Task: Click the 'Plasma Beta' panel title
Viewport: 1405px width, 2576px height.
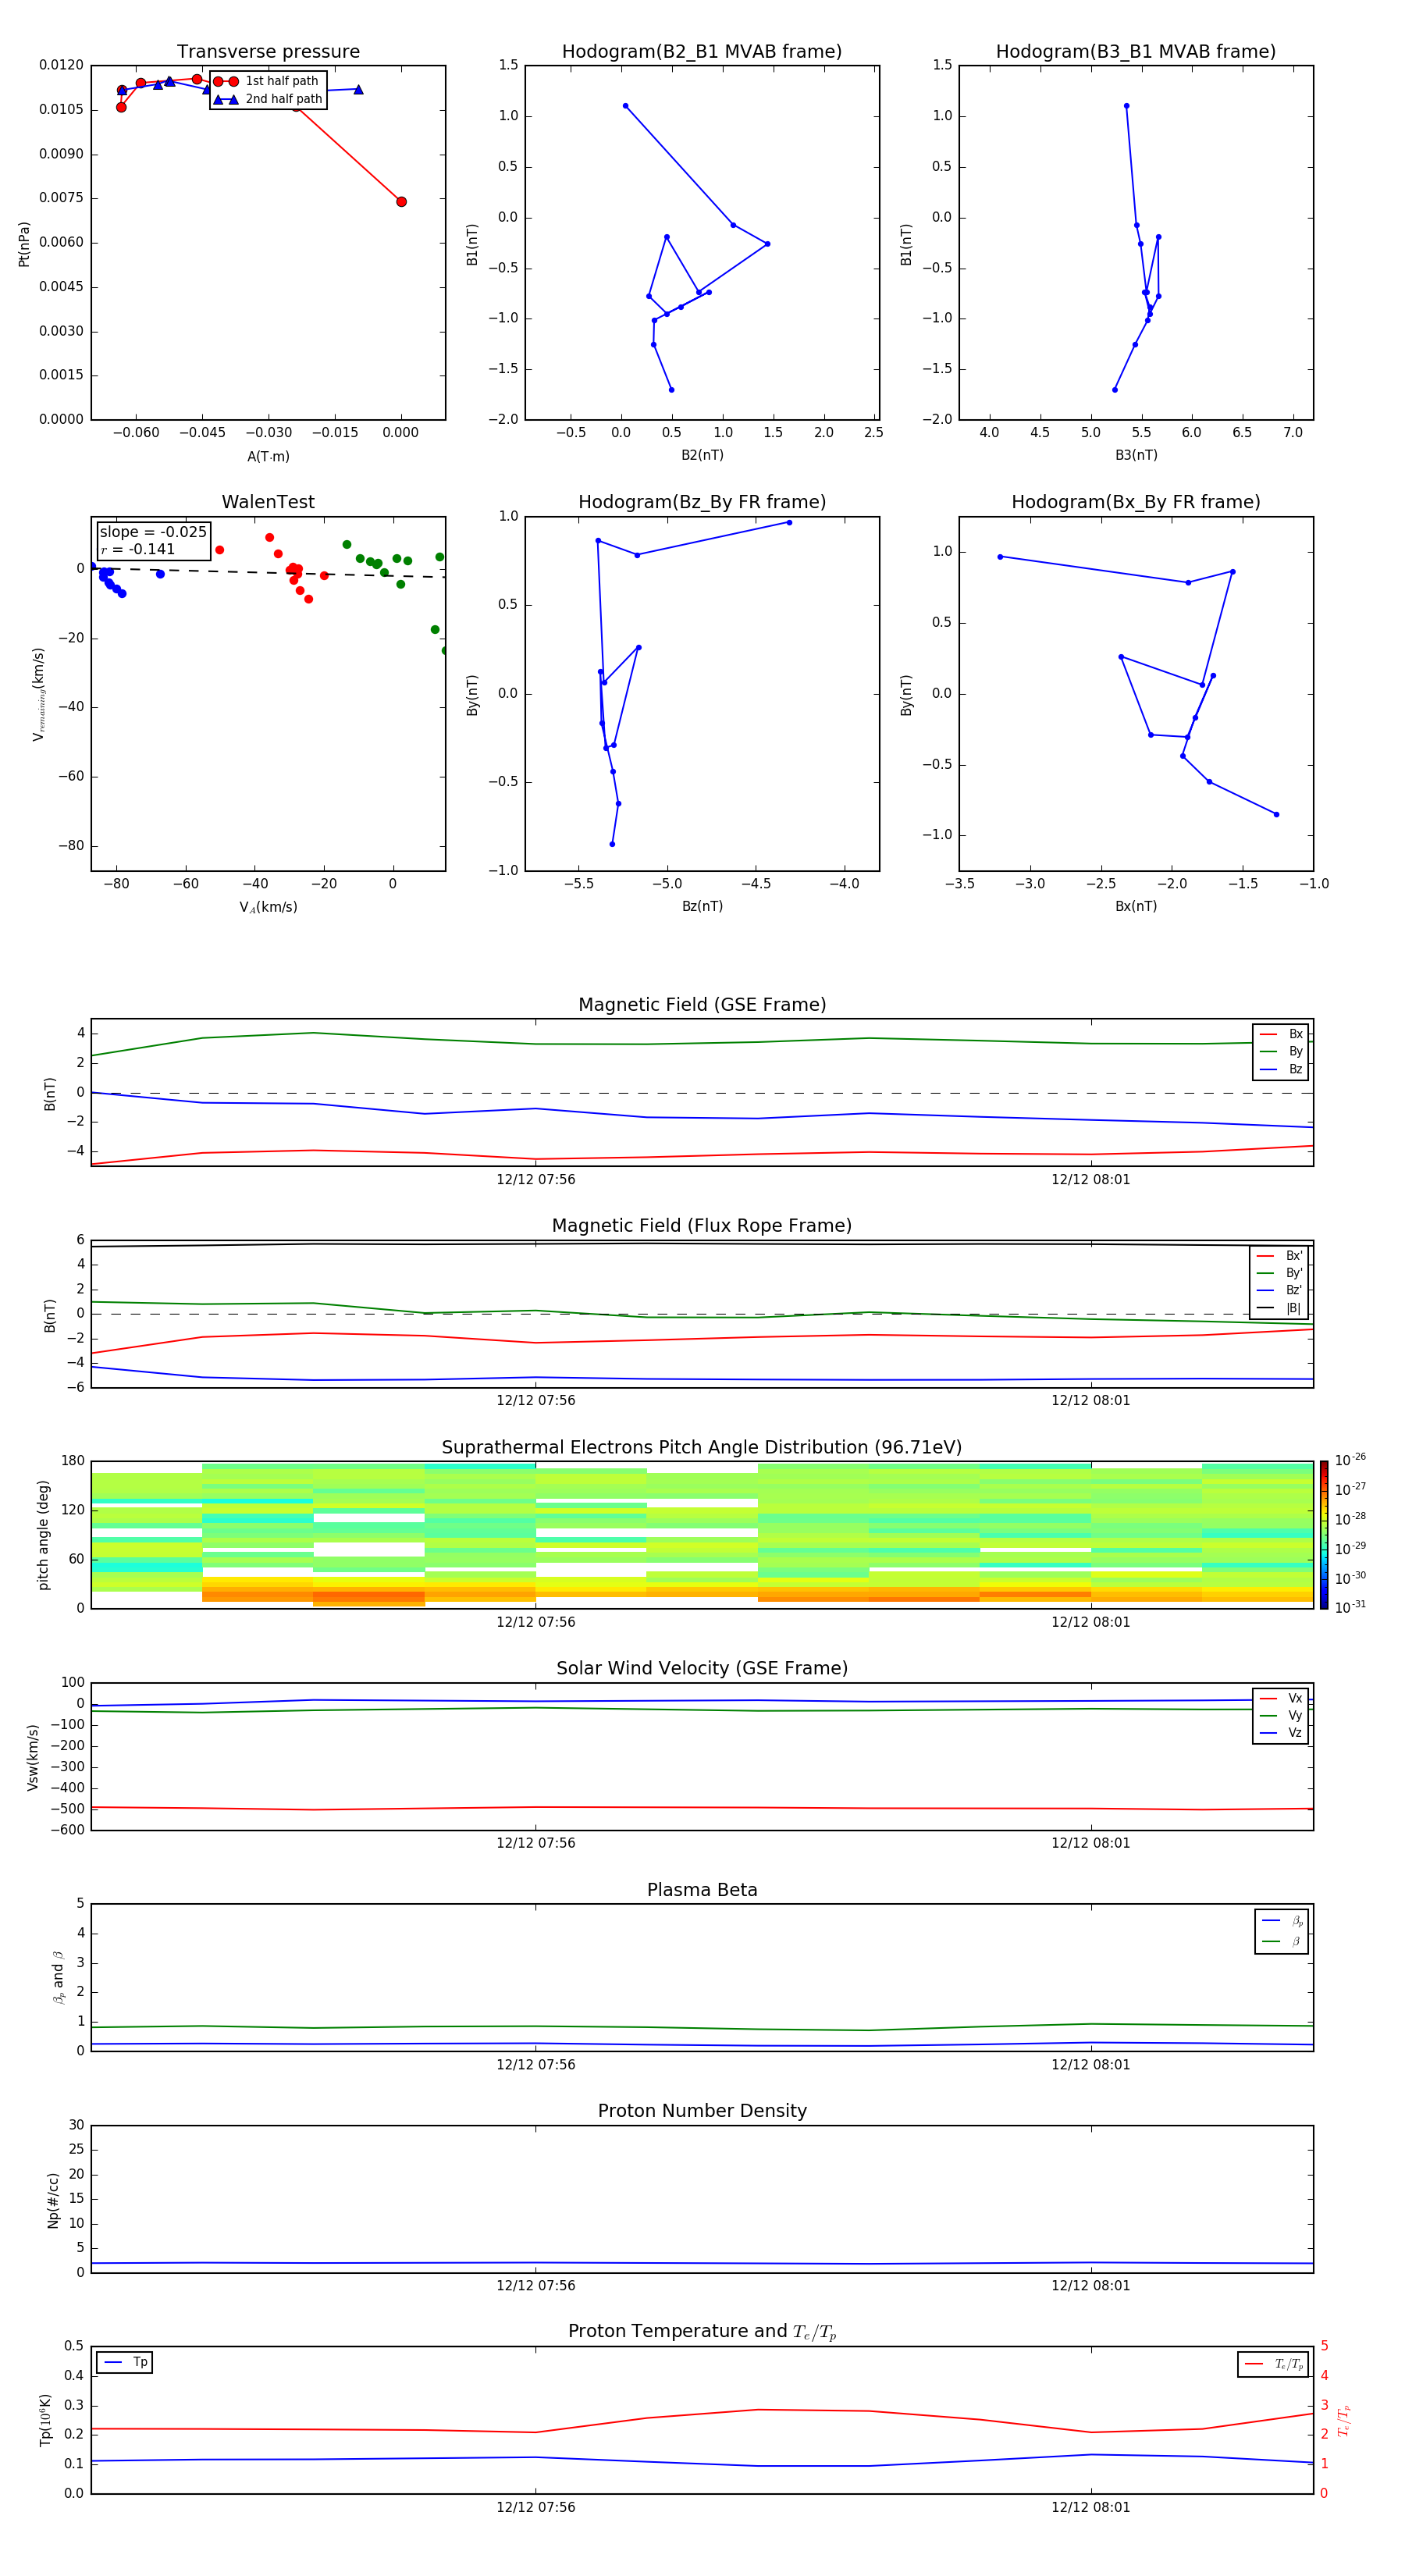Action: pyautogui.click(x=702, y=1891)
